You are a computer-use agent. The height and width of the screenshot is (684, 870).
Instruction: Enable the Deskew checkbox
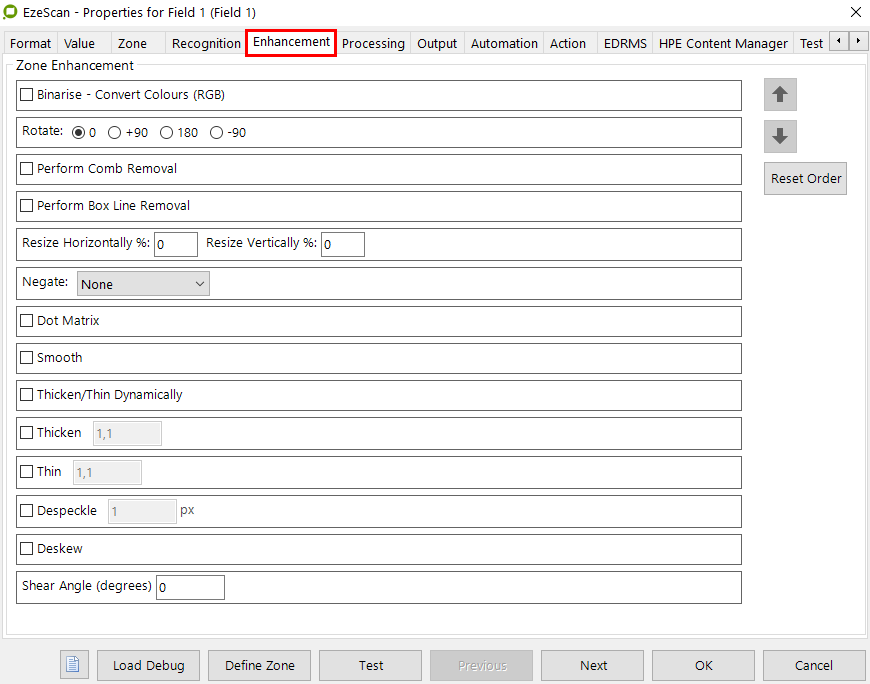point(27,549)
